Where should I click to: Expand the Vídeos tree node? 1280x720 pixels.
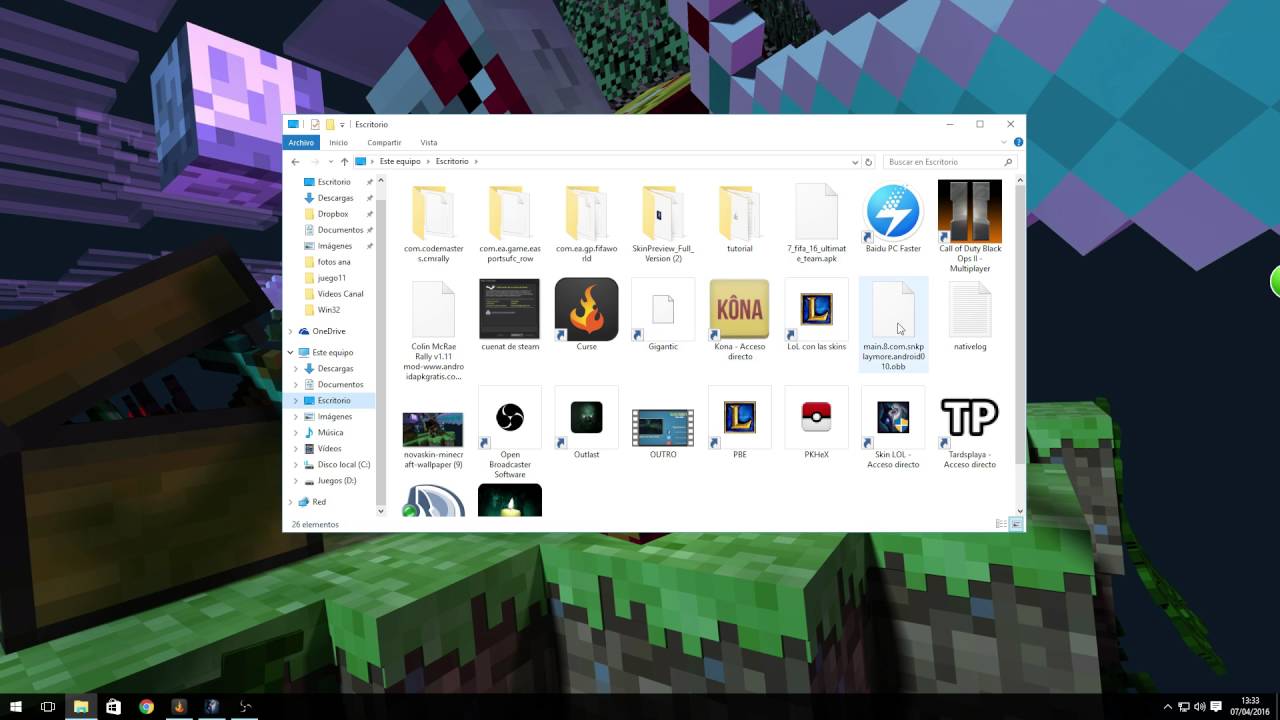point(297,449)
